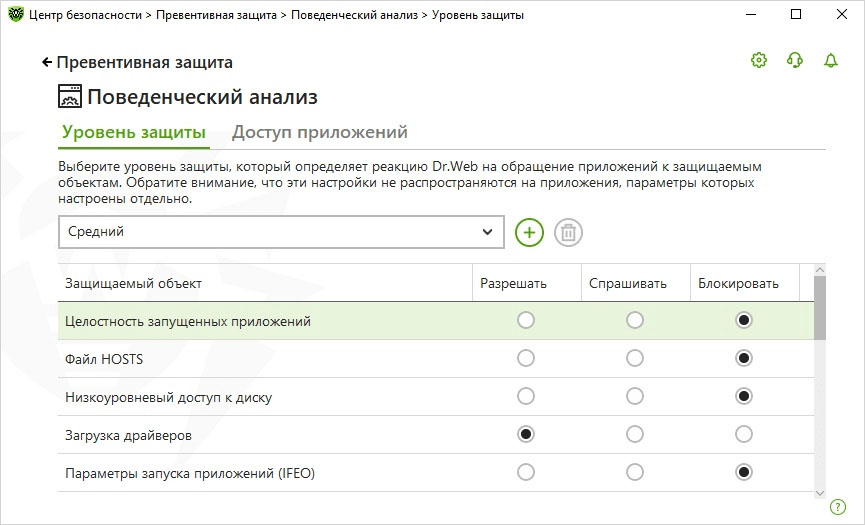Set Низкоуровневый доступ к диску to Спрашивать
865x525 pixels.
point(635,397)
